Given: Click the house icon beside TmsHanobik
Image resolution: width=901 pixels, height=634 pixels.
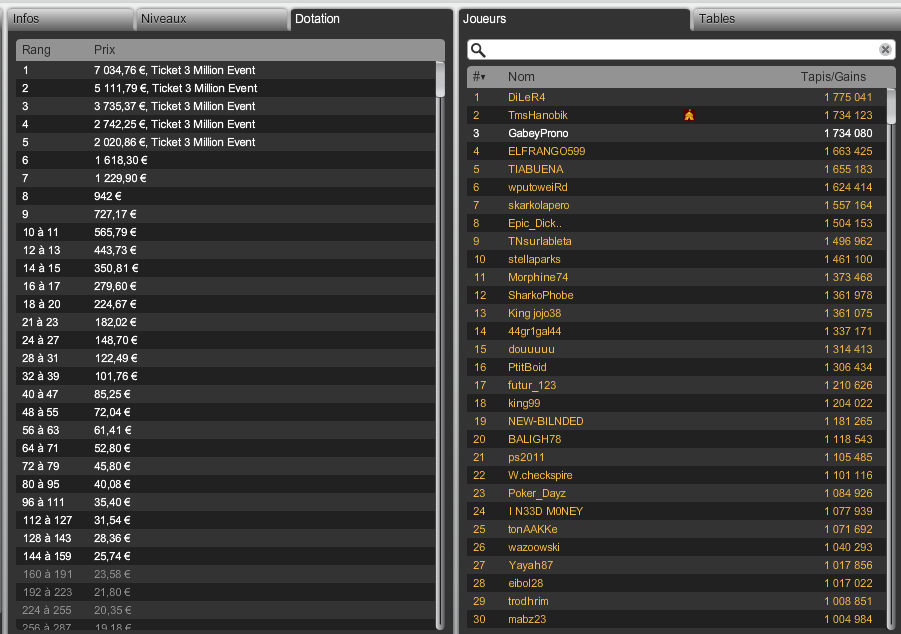Looking at the screenshot, I should coord(689,116).
